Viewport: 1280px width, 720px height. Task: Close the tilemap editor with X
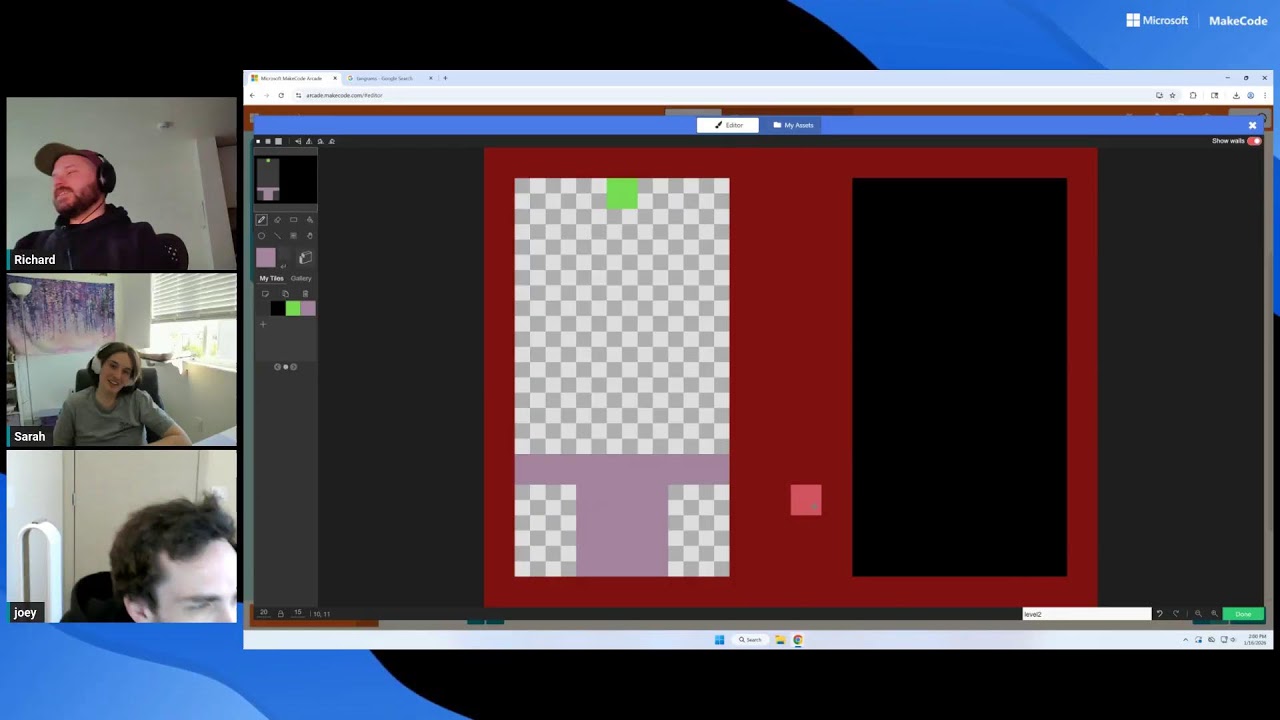[1252, 125]
